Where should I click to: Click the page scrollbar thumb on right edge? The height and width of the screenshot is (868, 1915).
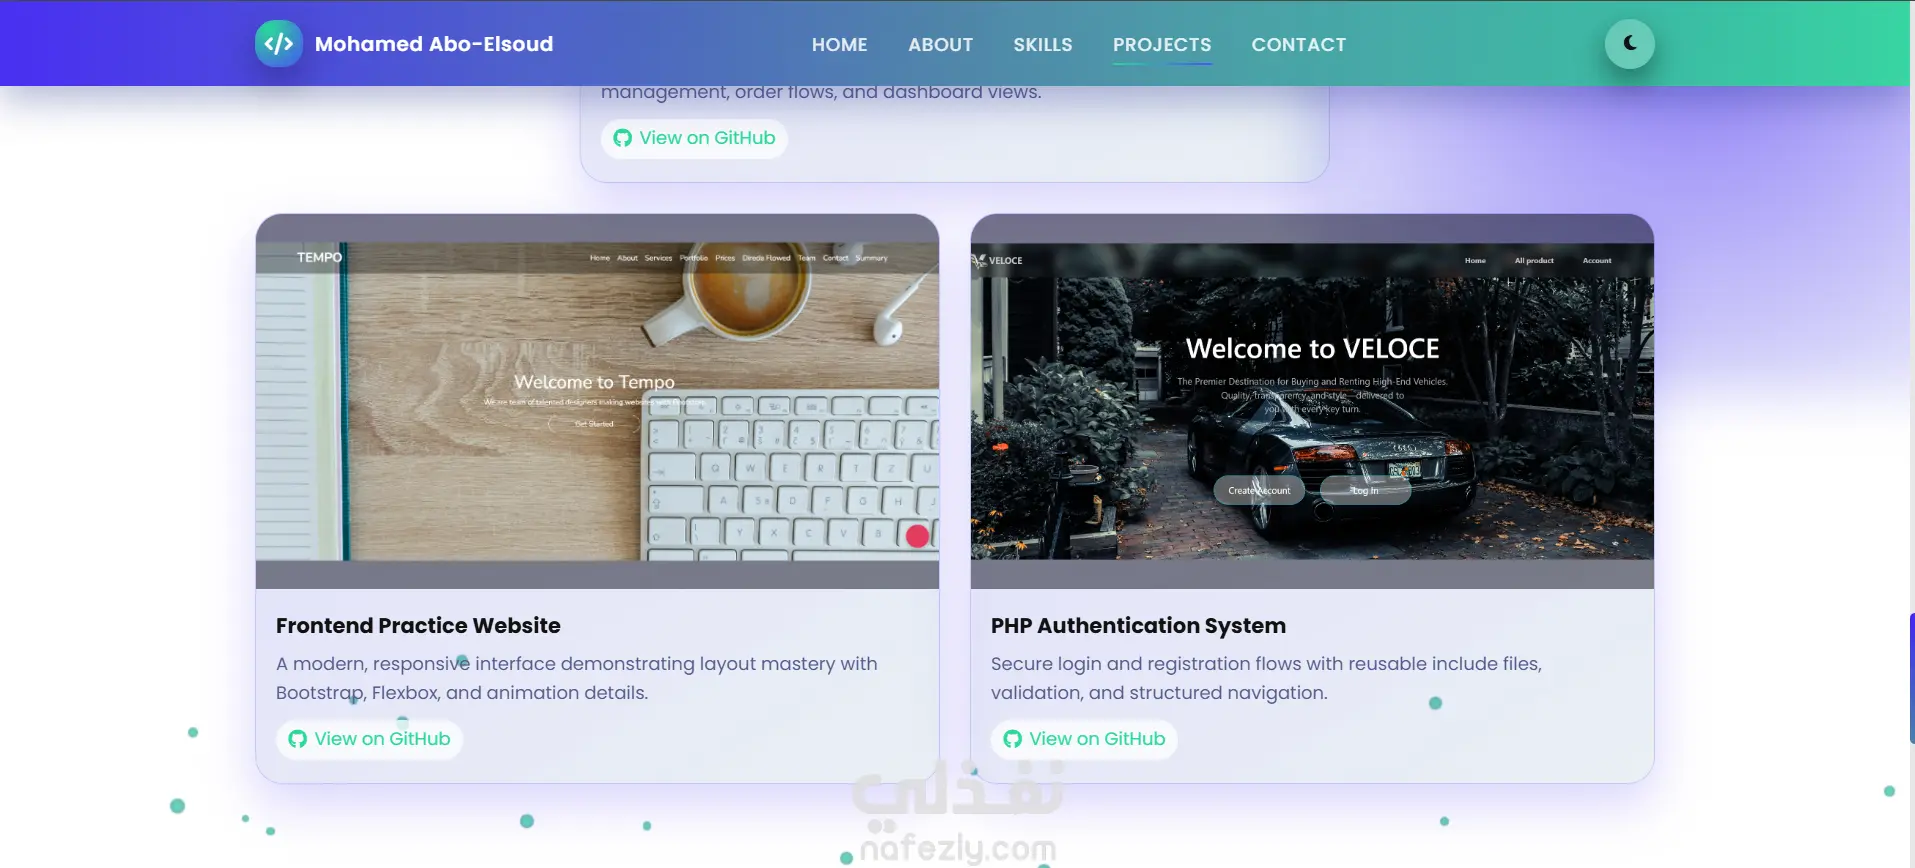click(1911, 678)
